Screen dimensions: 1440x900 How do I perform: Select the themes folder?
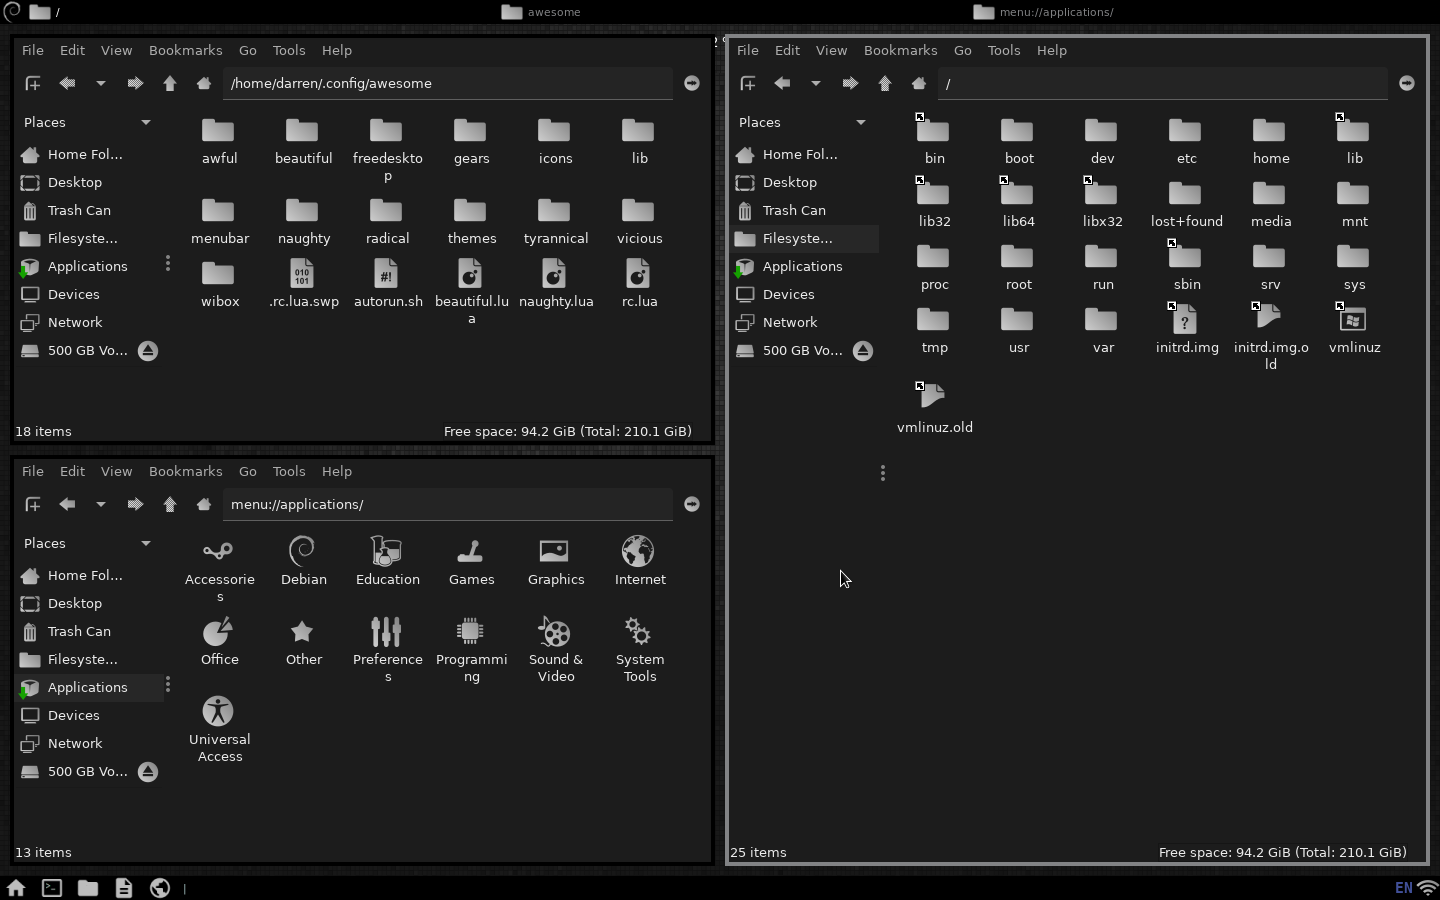[x=472, y=221]
